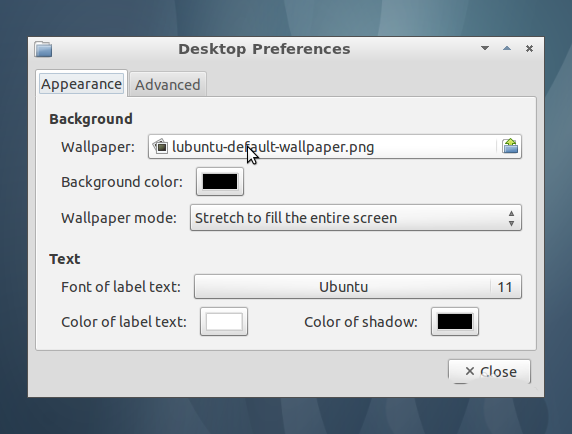Pick a new Background color swatch
The width and height of the screenshot is (572, 434).
pyautogui.click(x=220, y=182)
